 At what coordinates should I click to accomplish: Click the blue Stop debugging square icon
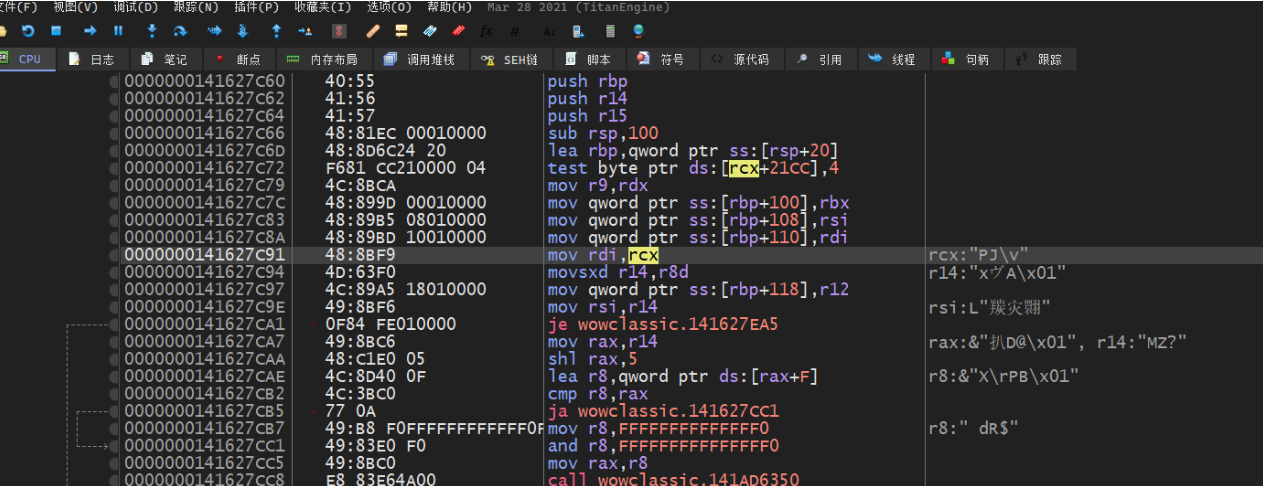(56, 31)
